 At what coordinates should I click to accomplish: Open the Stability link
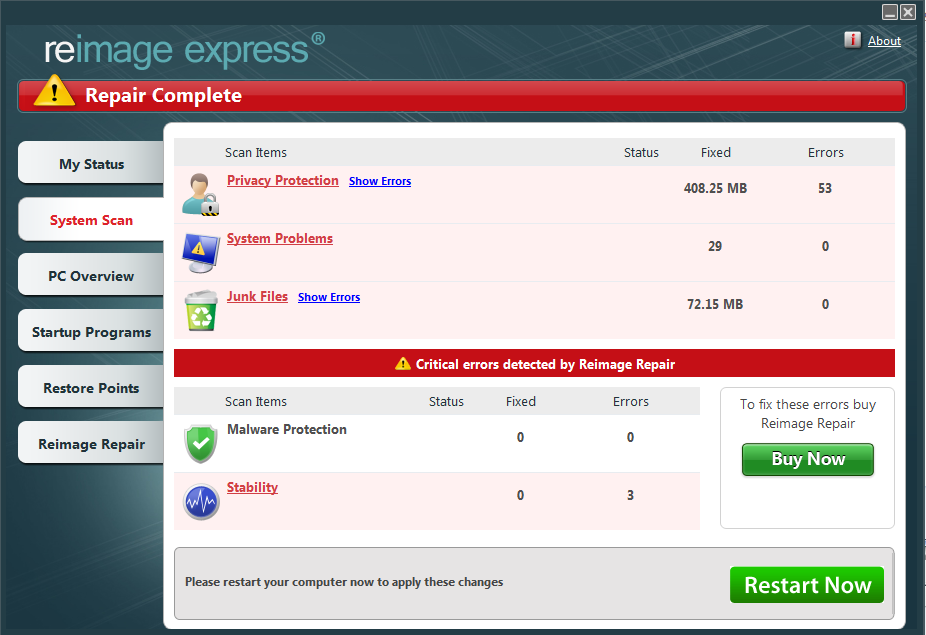[x=252, y=487]
